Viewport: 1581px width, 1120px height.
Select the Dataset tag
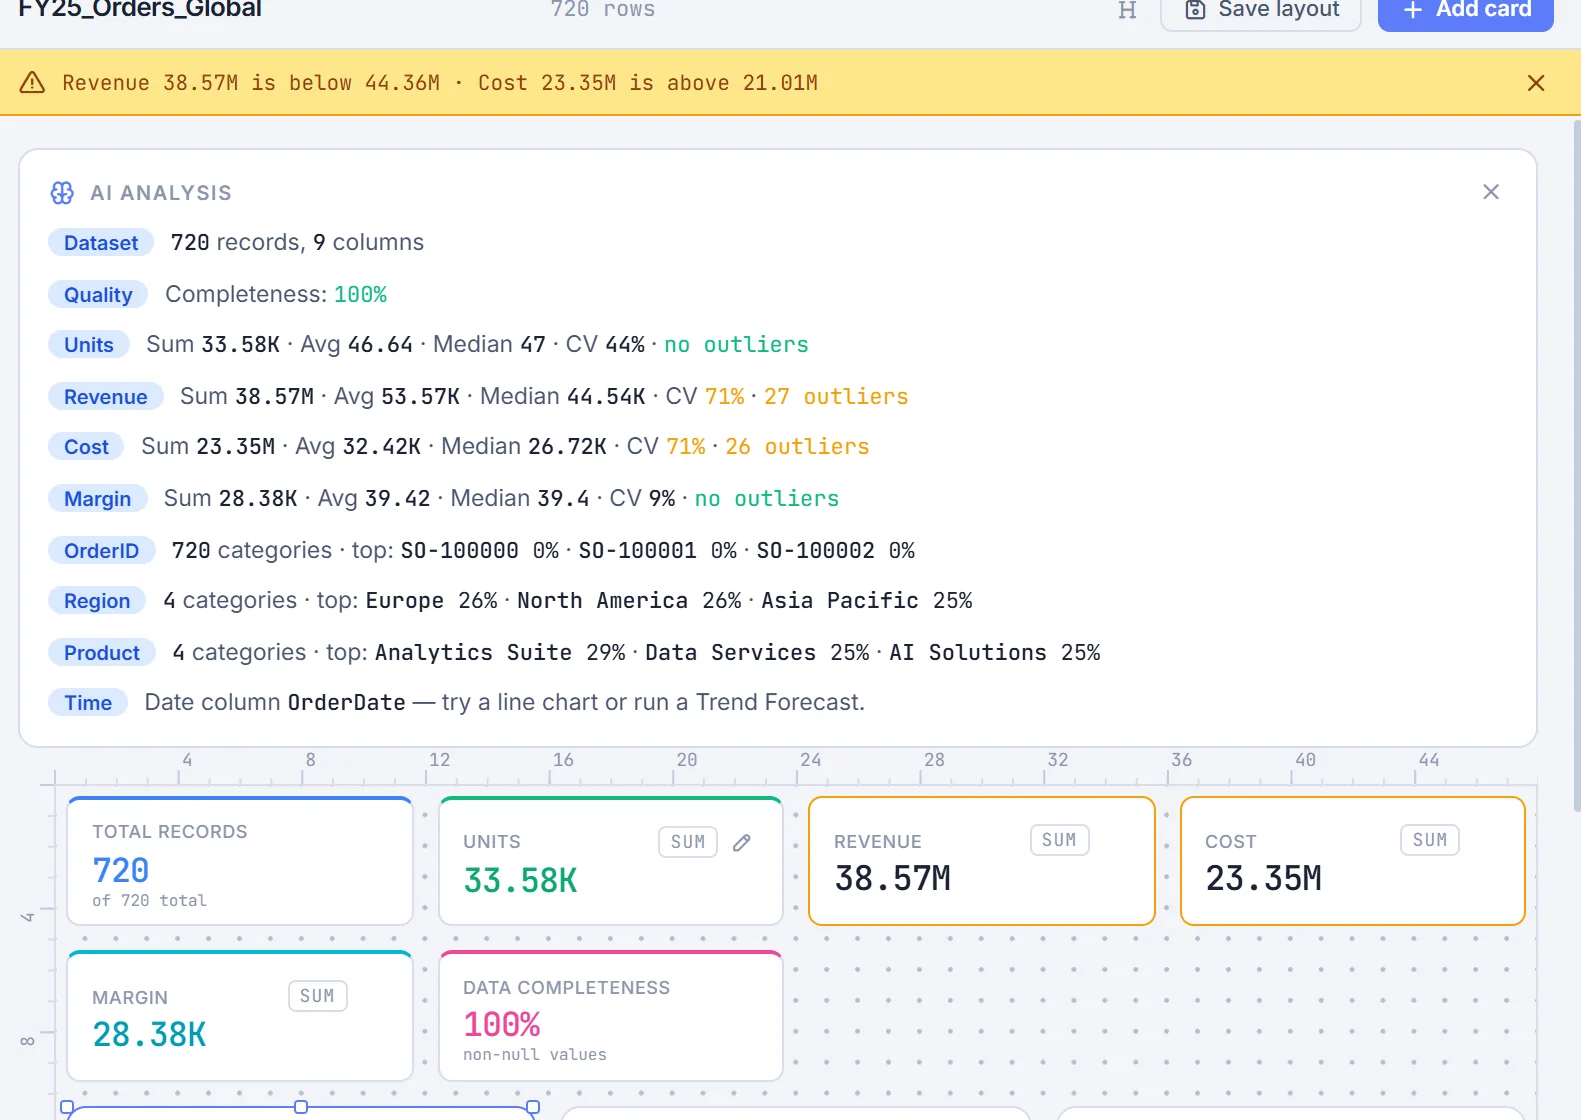(101, 243)
